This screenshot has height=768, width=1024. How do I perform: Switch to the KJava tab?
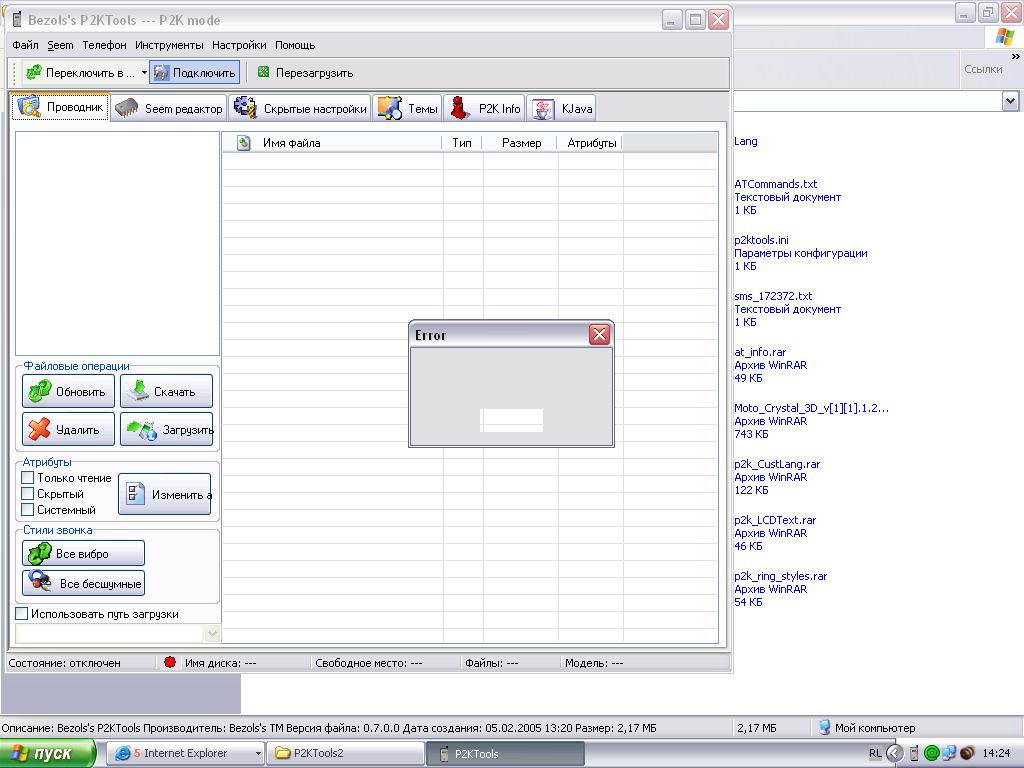[562, 108]
